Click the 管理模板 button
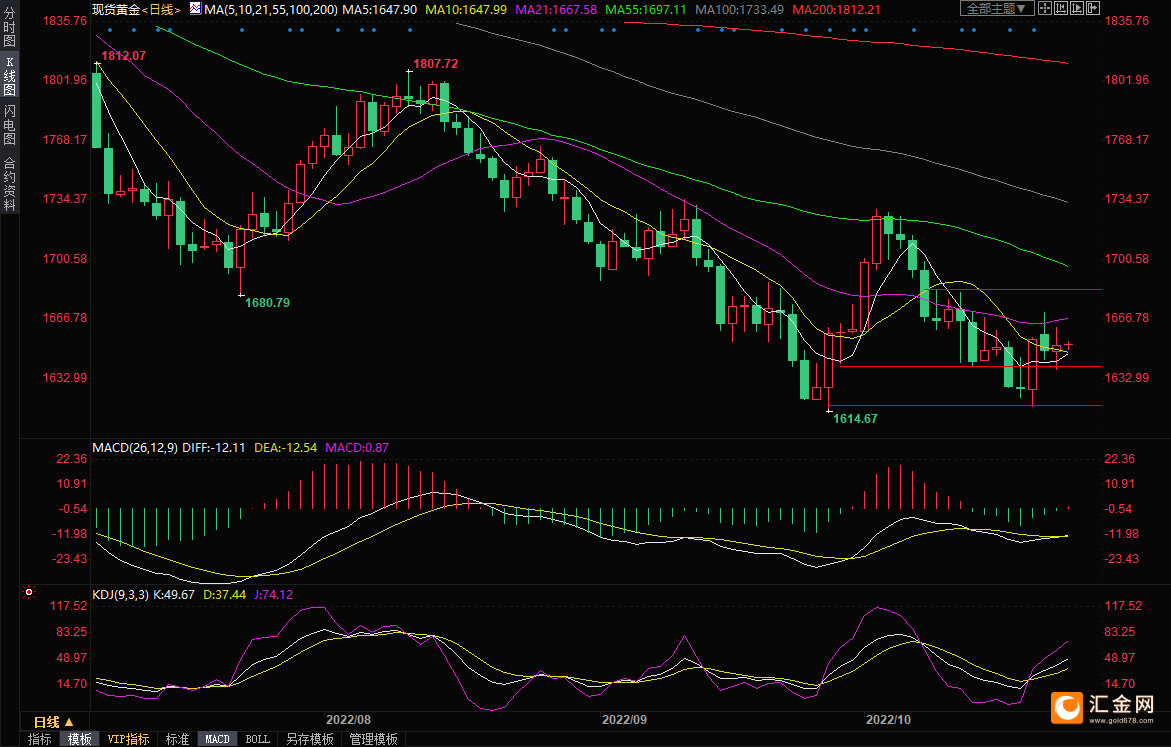Screen dimensions: 1171x747 pos(373,739)
